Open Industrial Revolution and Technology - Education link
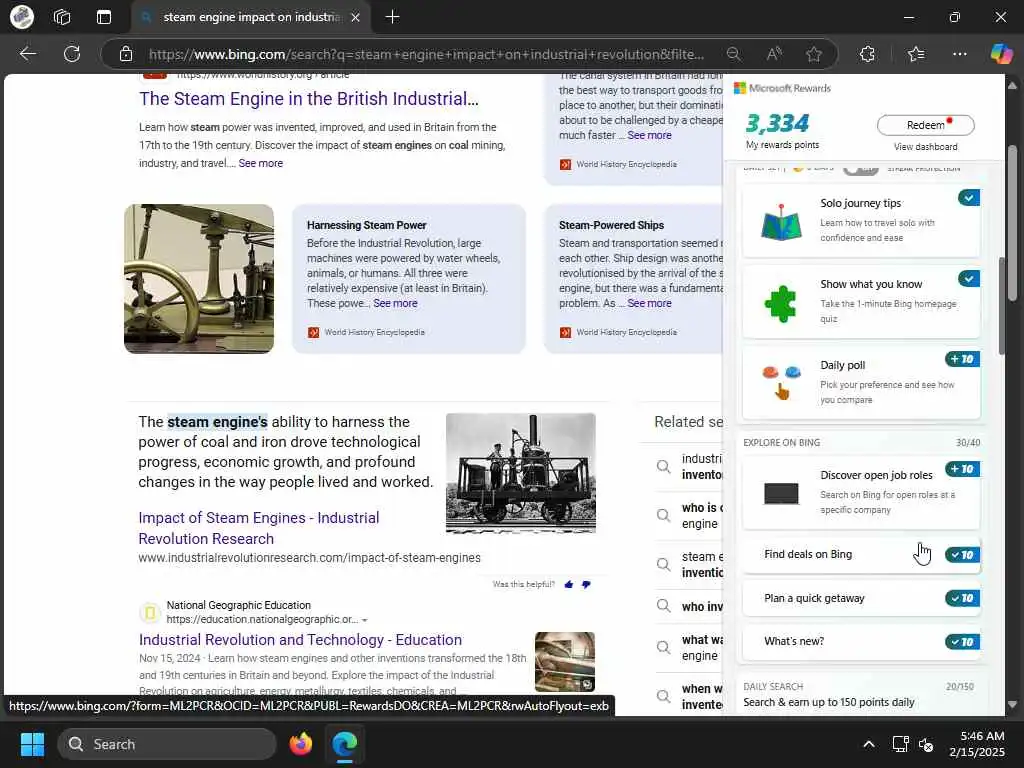The width and height of the screenshot is (1024, 768). click(x=300, y=640)
